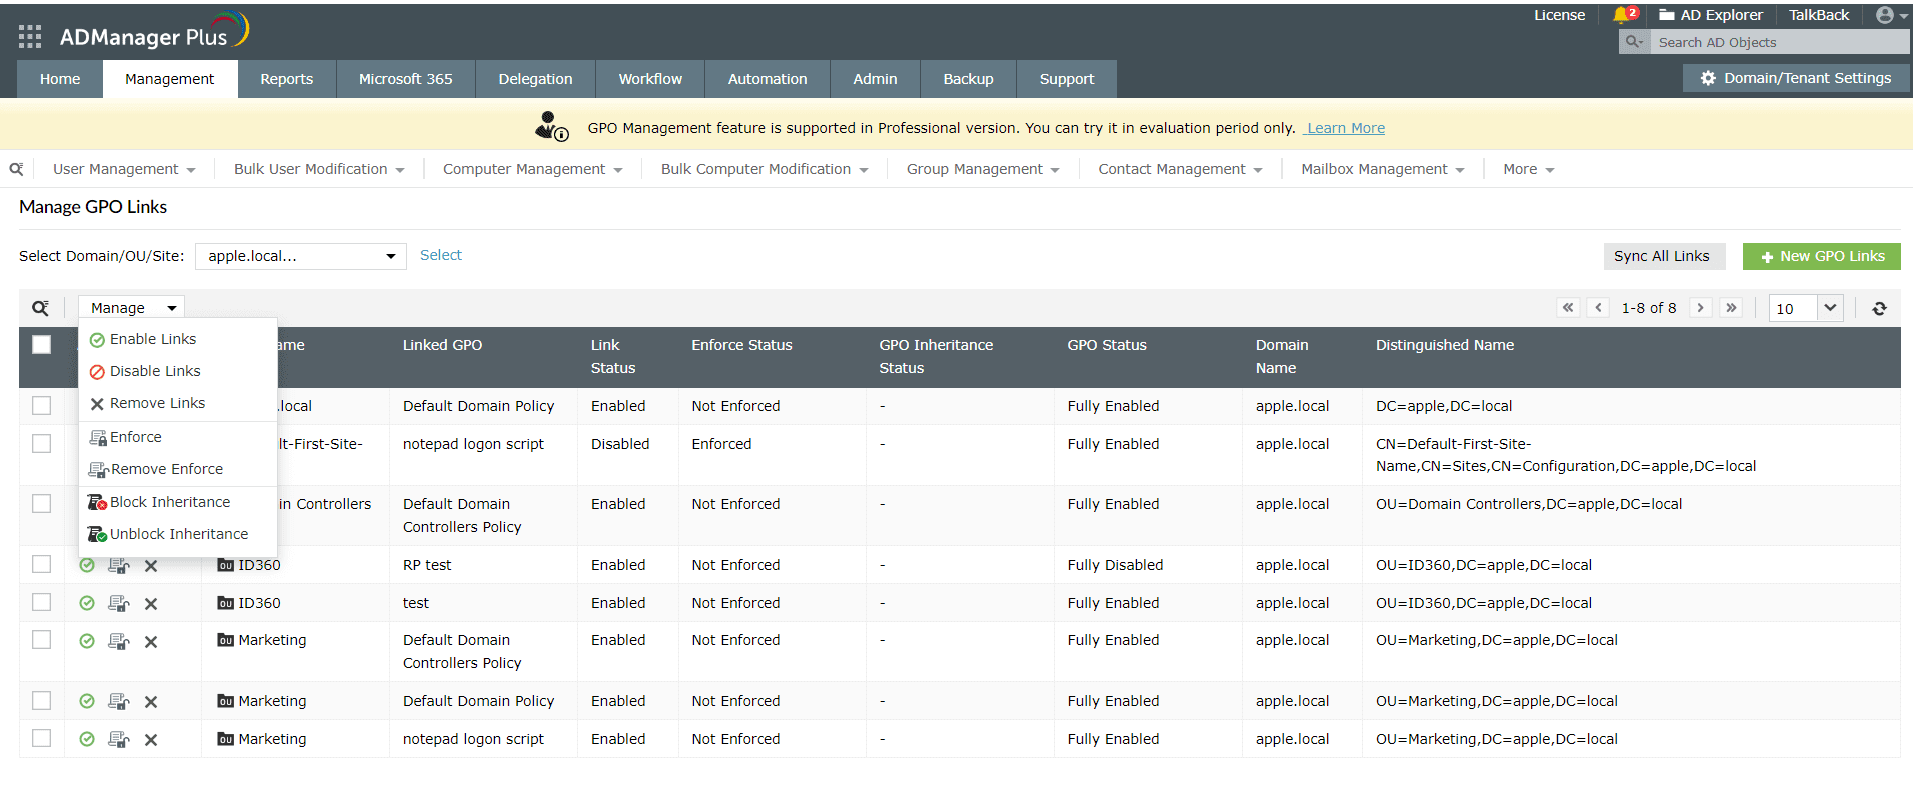Click enforce icon for Marketing Default Domain Policy
Image resolution: width=1913 pixels, height=807 pixels.
click(x=119, y=701)
